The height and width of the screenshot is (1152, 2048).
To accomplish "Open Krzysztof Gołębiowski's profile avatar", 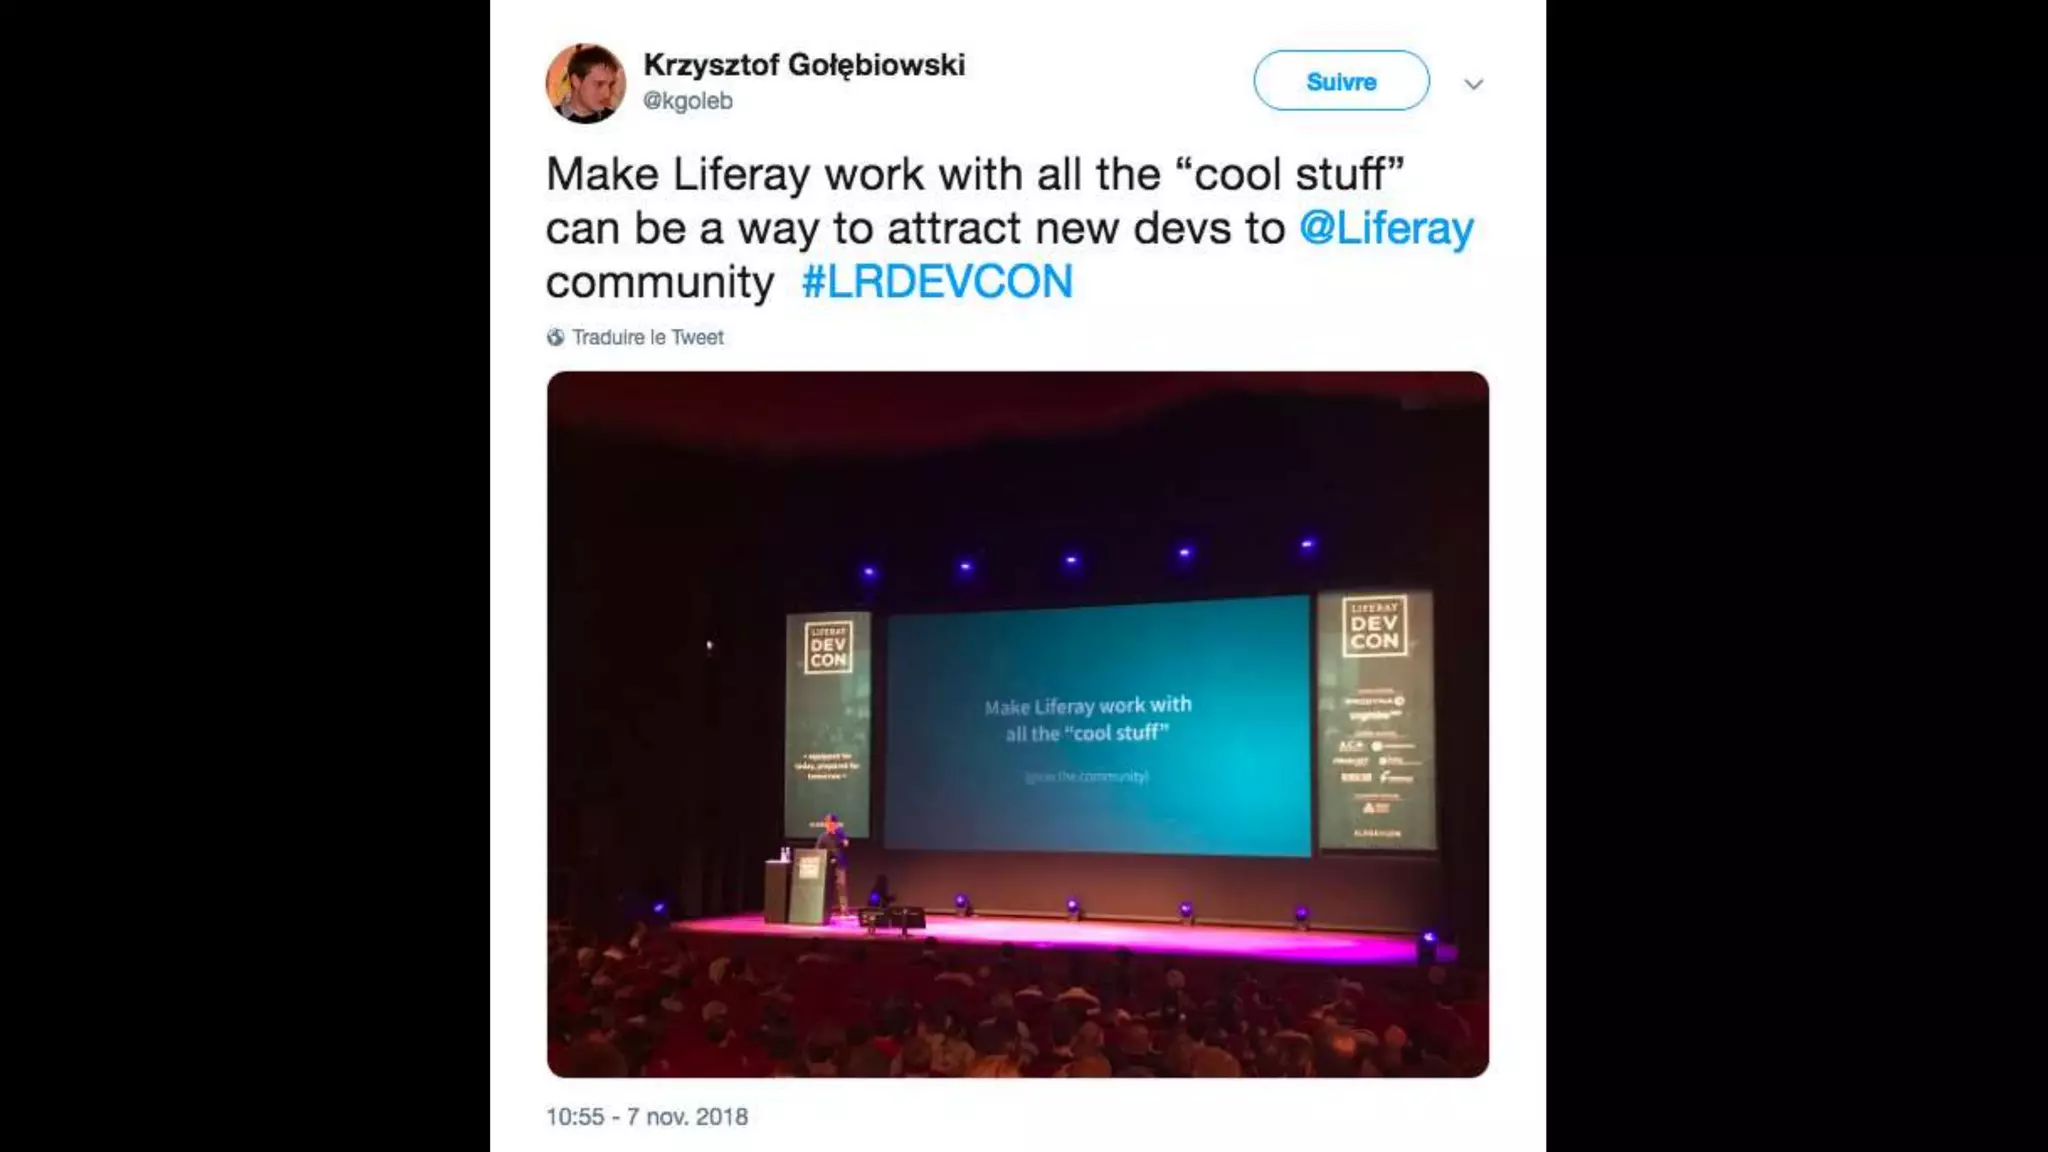I will click(586, 83).
